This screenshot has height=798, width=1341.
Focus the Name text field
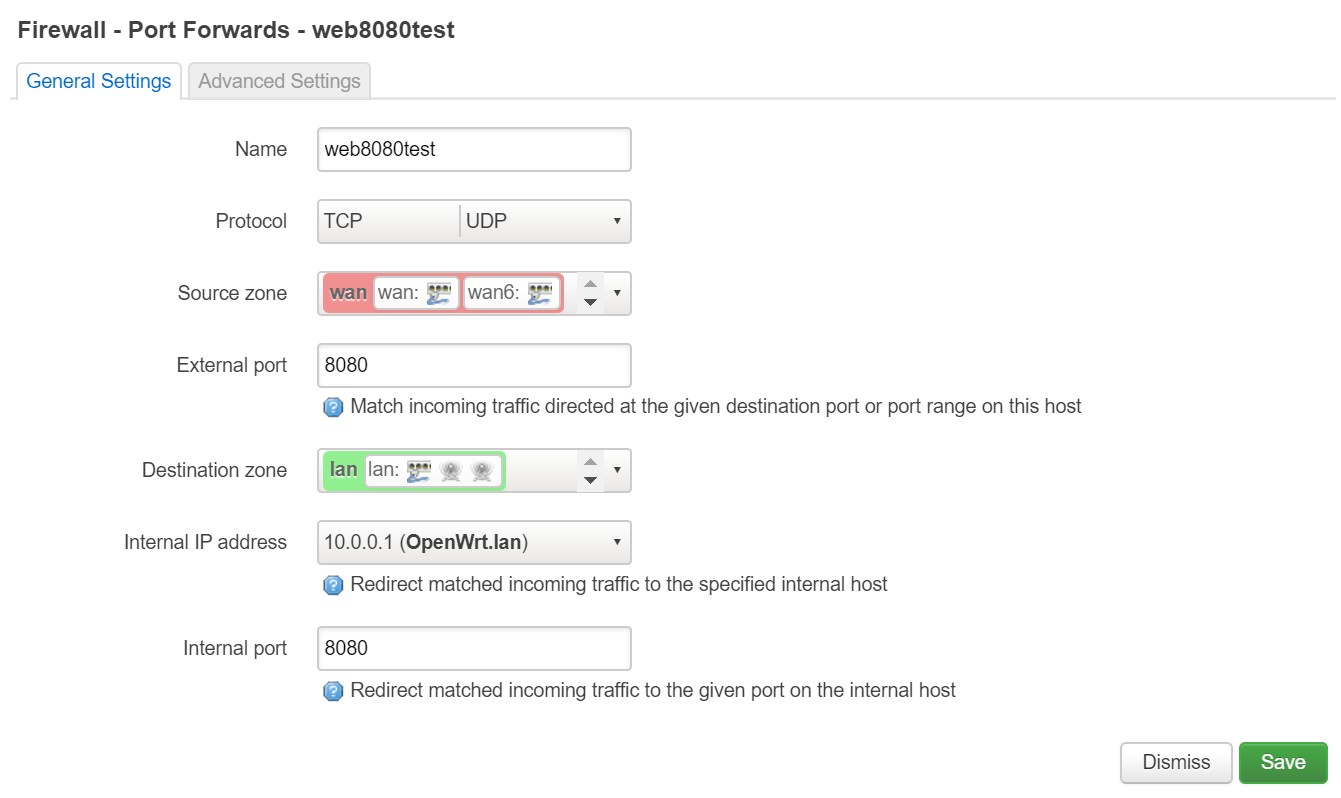[x=474, y=150]
